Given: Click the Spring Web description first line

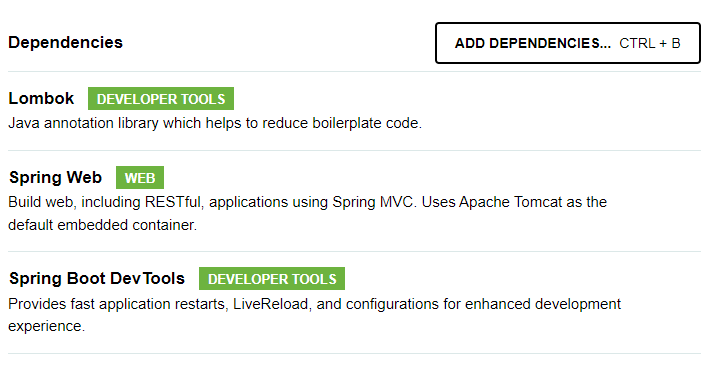Looking at the screenshot, I should (x=307, y=202).
